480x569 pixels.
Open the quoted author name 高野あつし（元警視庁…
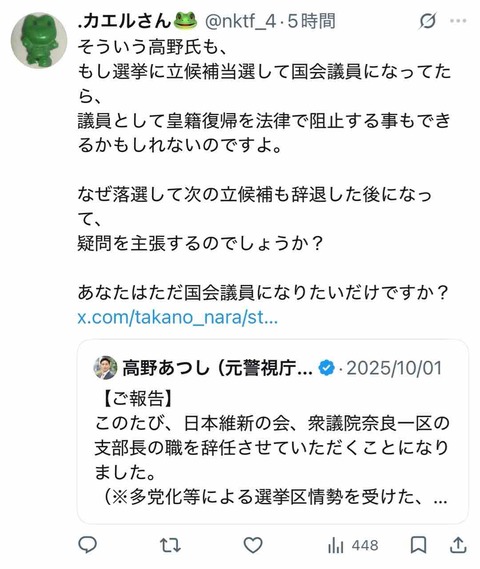tap(217, 368)
